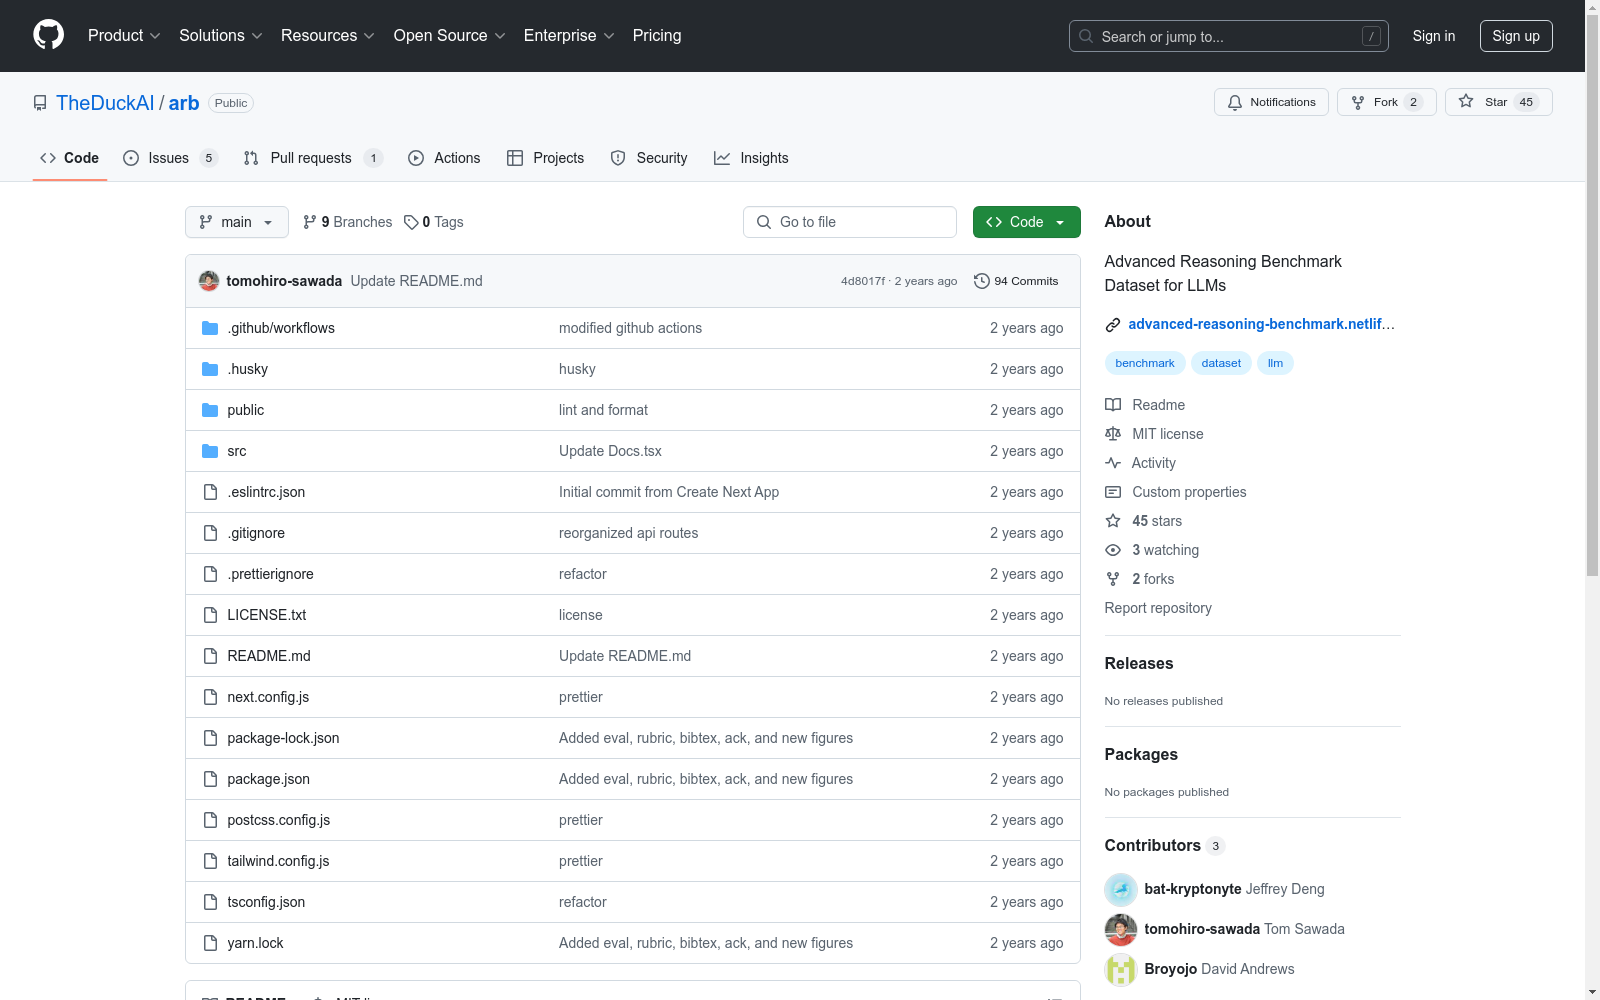This screenshot has height=1000, width=1600.
Task: Click the yarn.lock file icon
Action: [210, 943]
